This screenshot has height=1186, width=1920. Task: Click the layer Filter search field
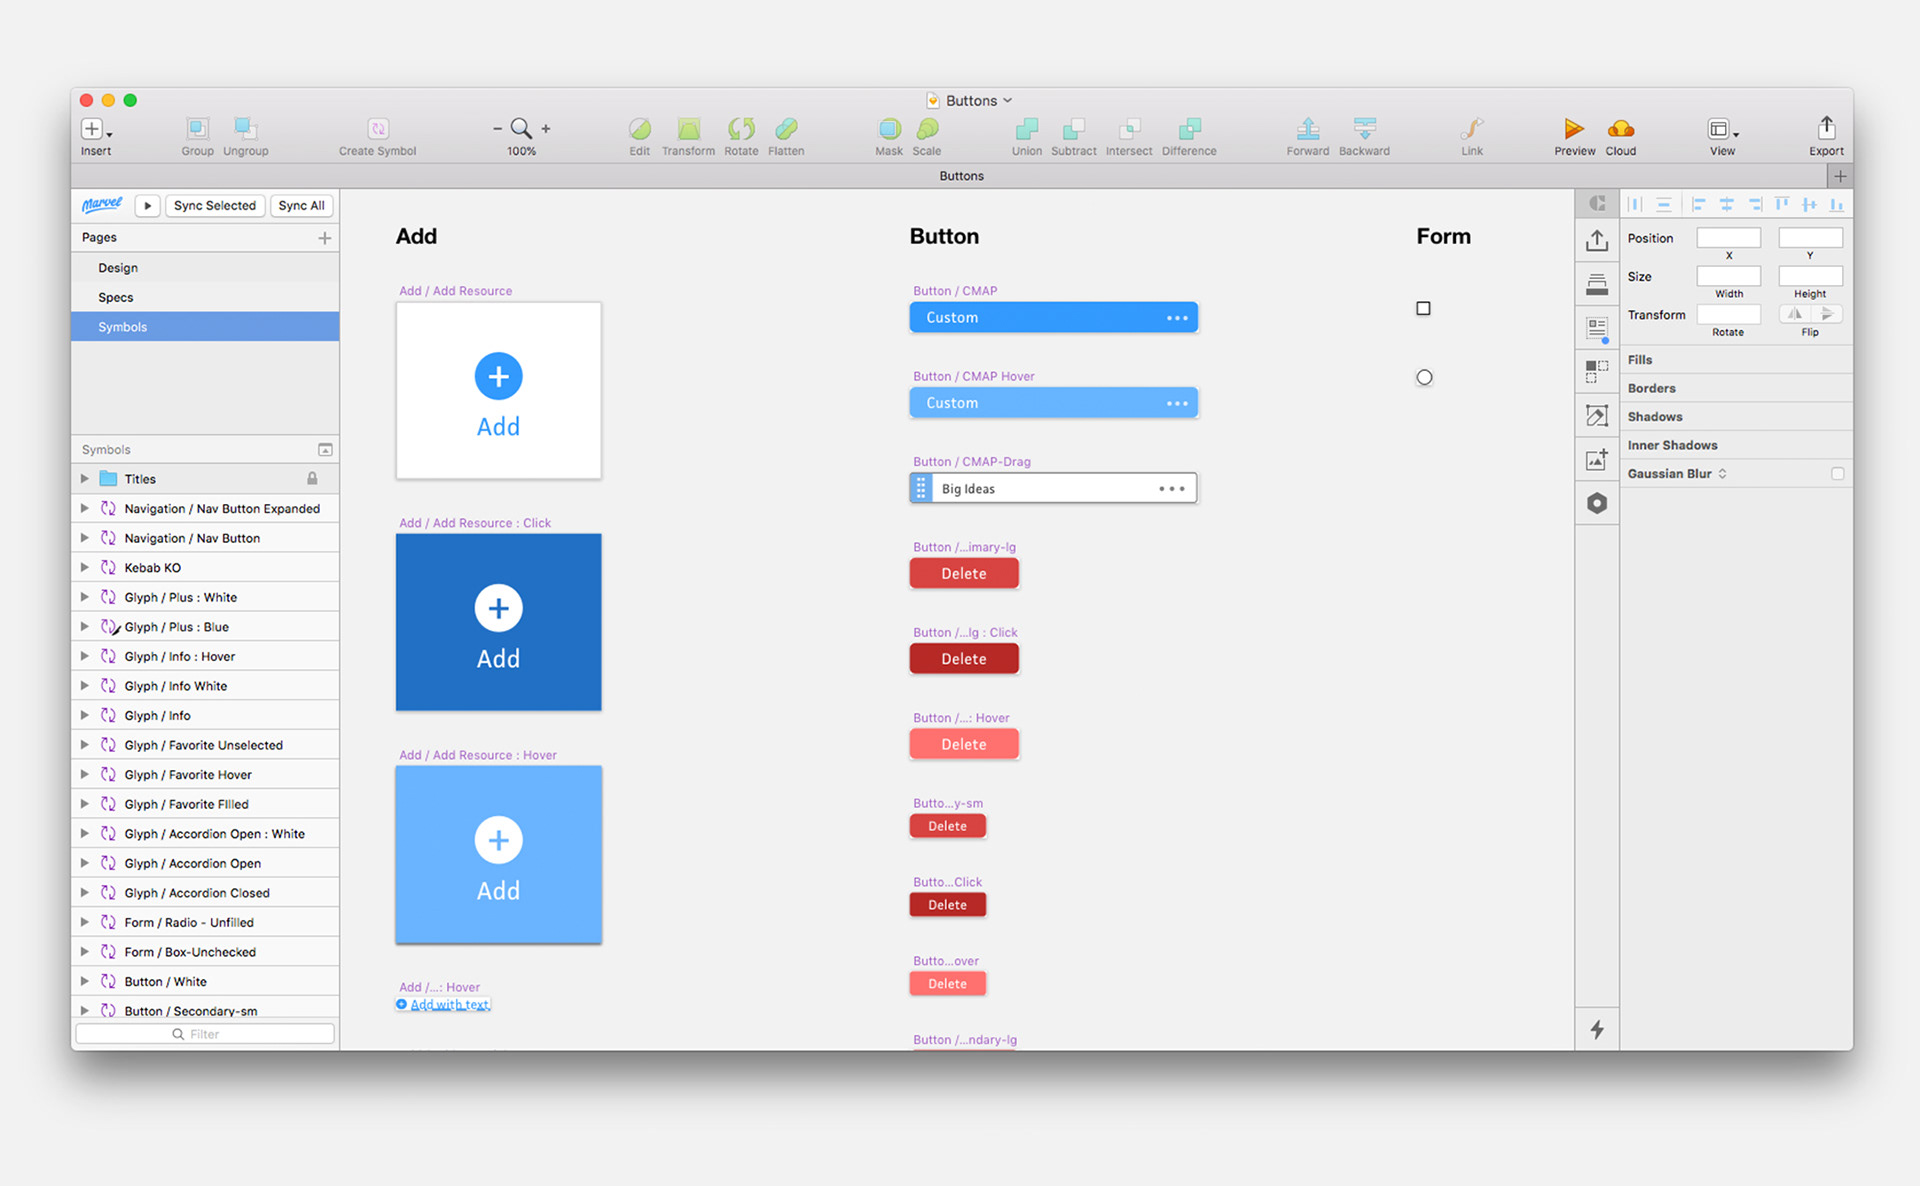coord(205,1034)
